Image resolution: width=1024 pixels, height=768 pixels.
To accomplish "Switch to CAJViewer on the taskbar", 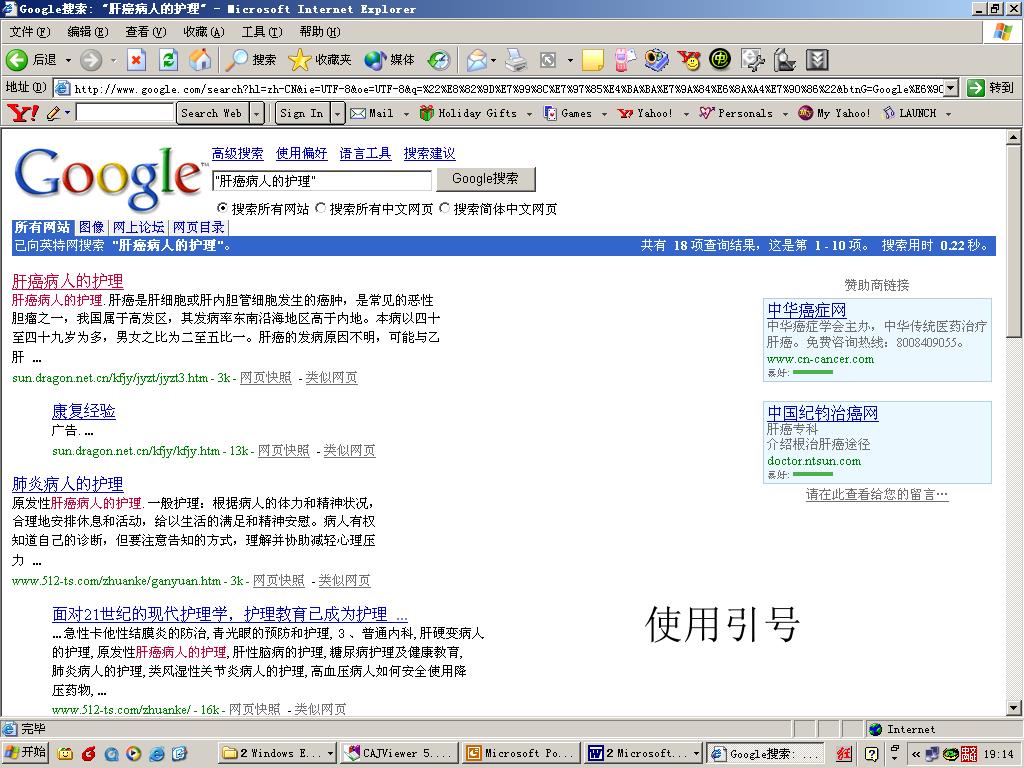I will click(398, 754).
